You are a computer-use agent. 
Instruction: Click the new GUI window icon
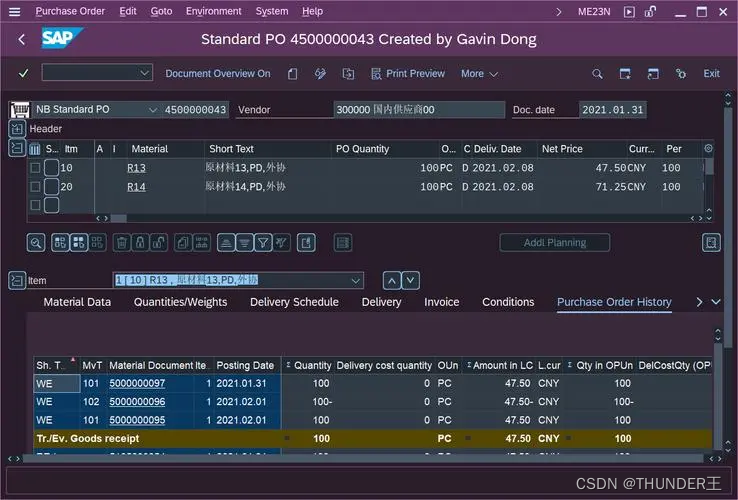pyautogui.click(x=625, y=74)
